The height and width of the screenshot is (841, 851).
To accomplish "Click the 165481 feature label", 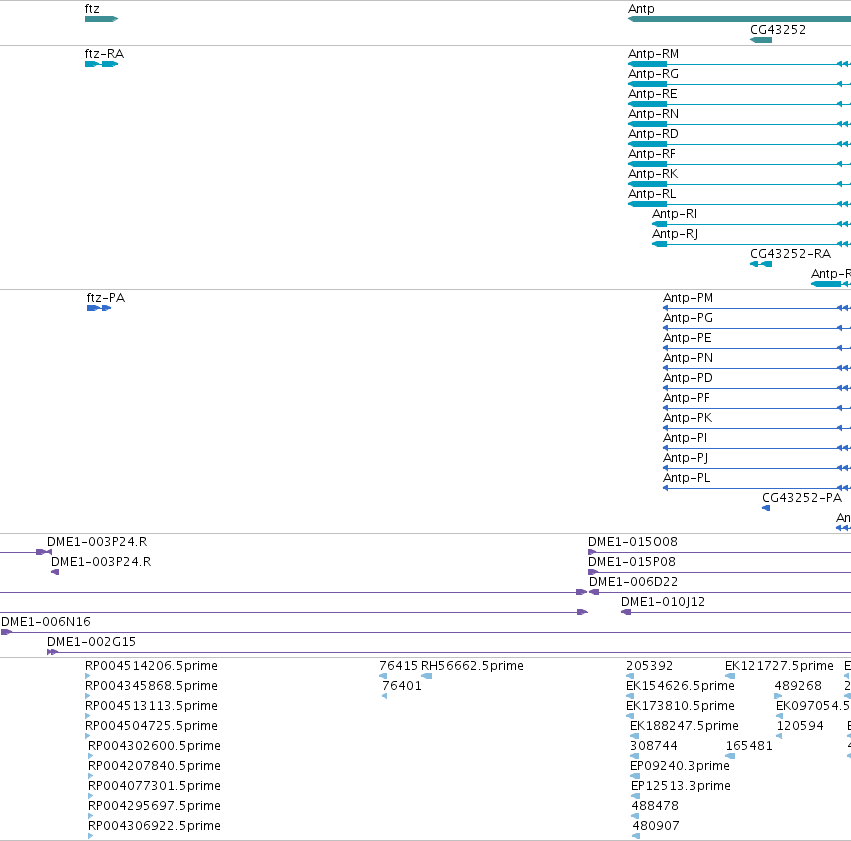I will (749, 746).
